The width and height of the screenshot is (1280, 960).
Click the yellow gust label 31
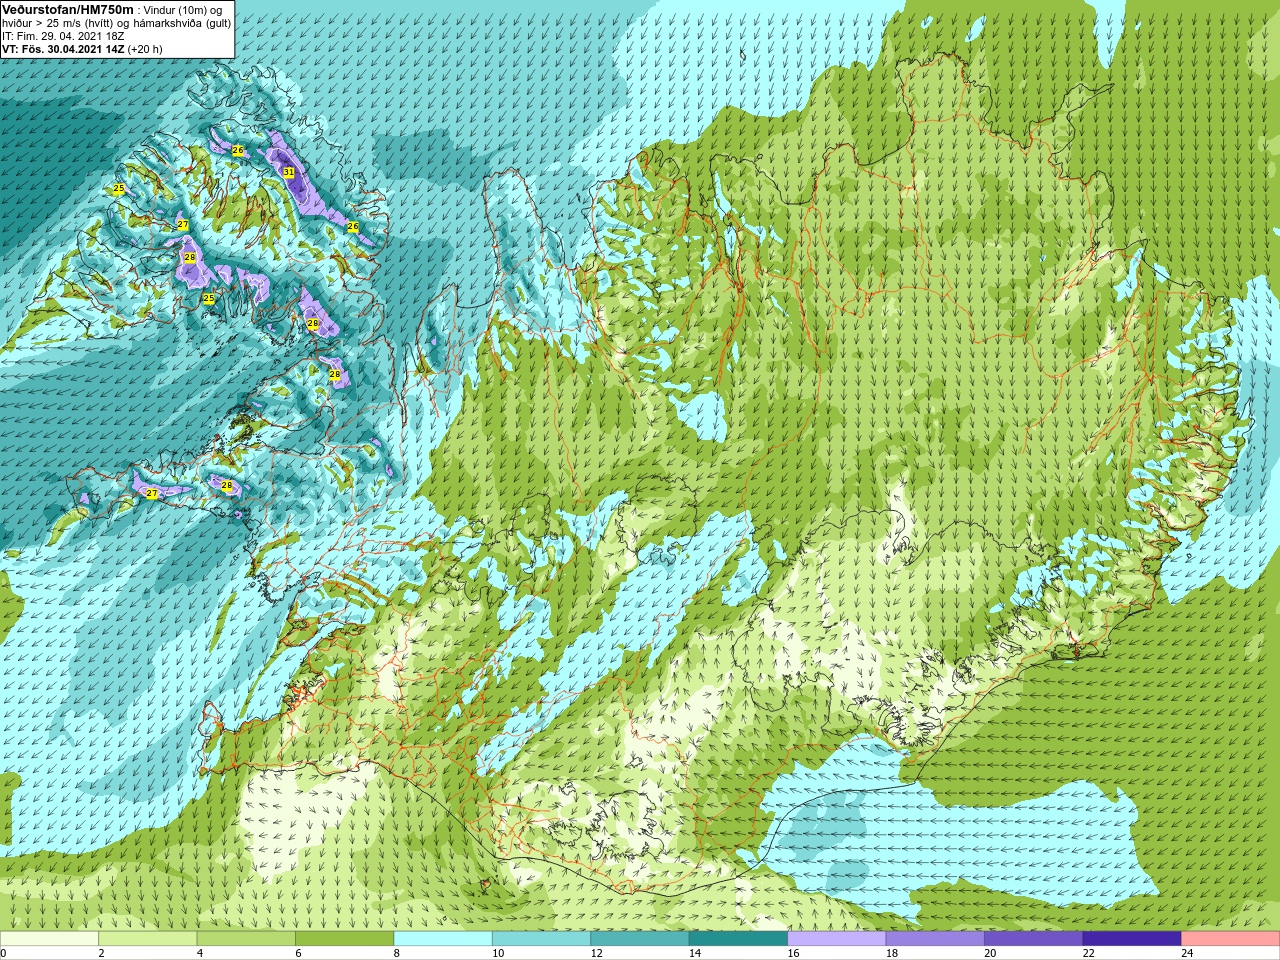289,172
